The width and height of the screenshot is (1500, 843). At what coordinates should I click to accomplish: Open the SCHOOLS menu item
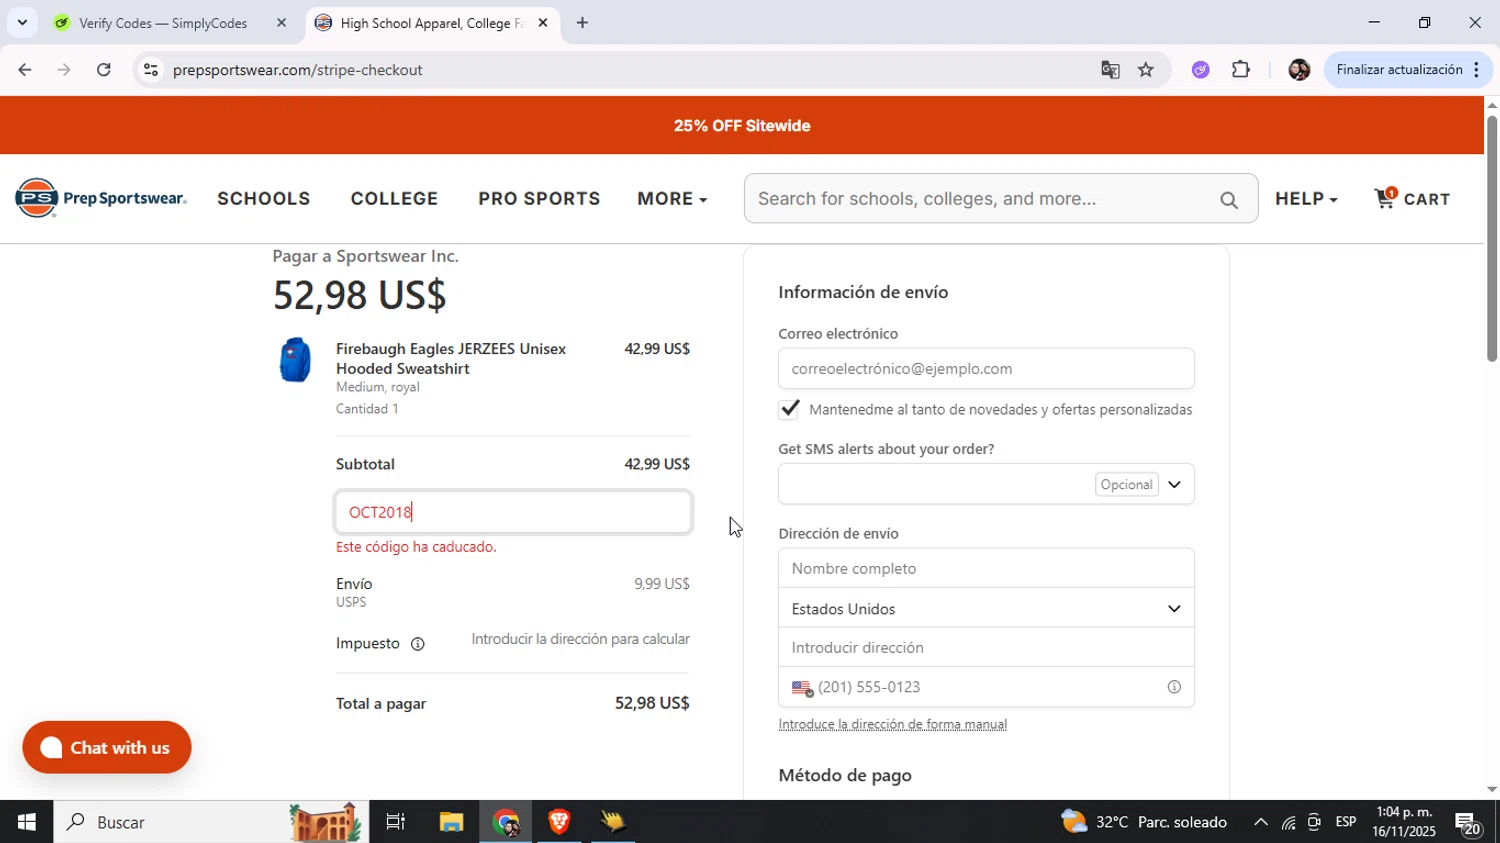point(264,198)
